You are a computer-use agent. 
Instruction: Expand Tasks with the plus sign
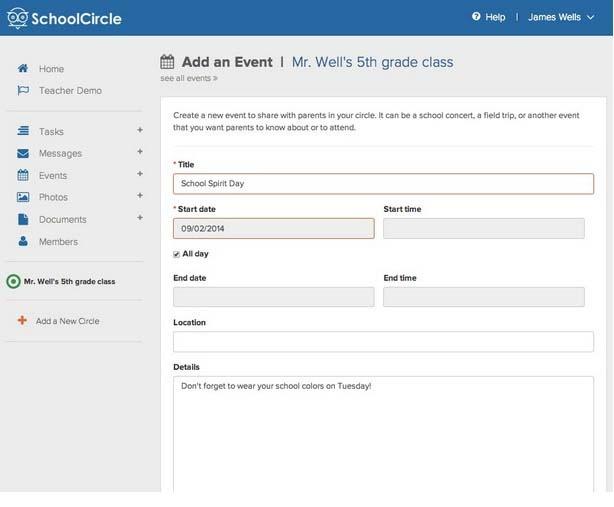(x=140, y=130)
